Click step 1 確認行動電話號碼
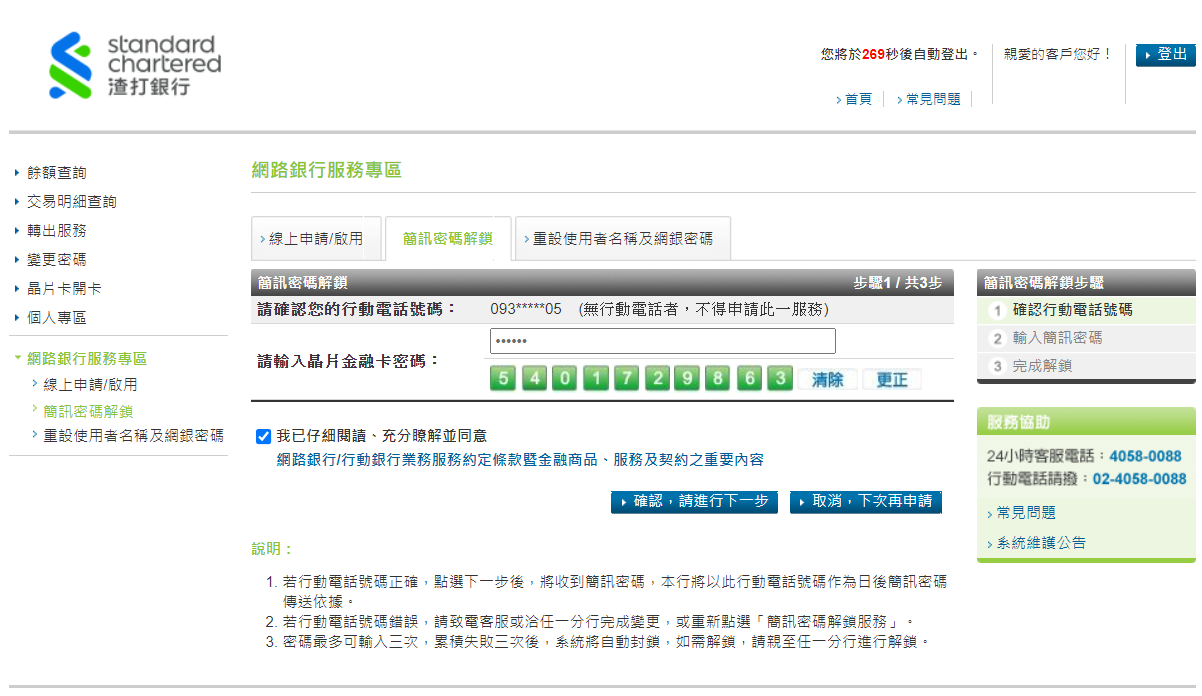 tap(1085, 310)
